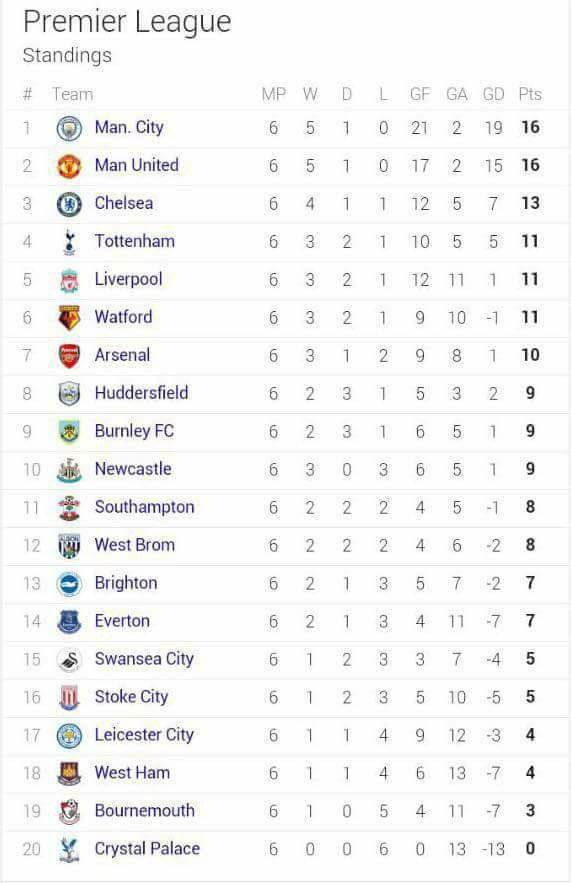The width and height of the screenshot is (571, 883).
Task: Open the Southampton team page
Action: [144, 507]
